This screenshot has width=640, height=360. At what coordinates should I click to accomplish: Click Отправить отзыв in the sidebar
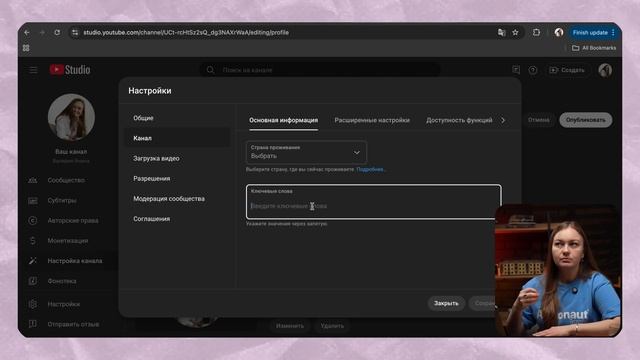[73, 324]
